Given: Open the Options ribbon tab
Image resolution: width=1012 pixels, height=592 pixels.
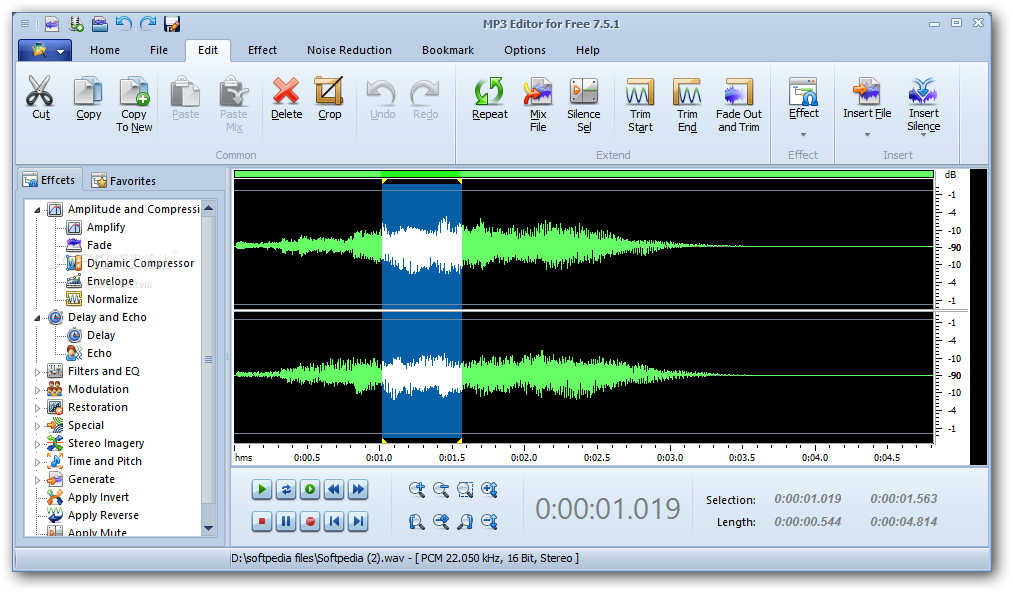Looking at the screenshot, I should tap(525, 50).
